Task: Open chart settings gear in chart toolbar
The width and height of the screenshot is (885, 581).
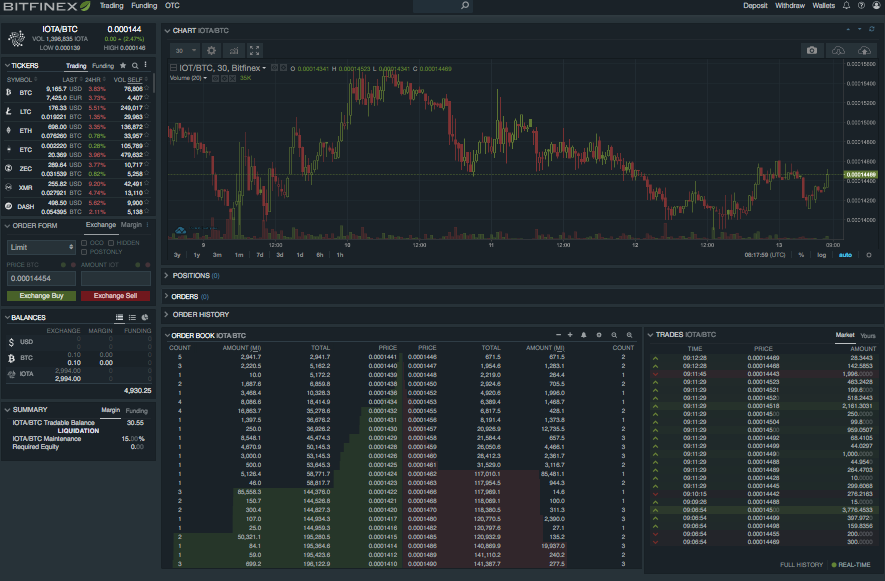Action: click(x=212, y=50)
